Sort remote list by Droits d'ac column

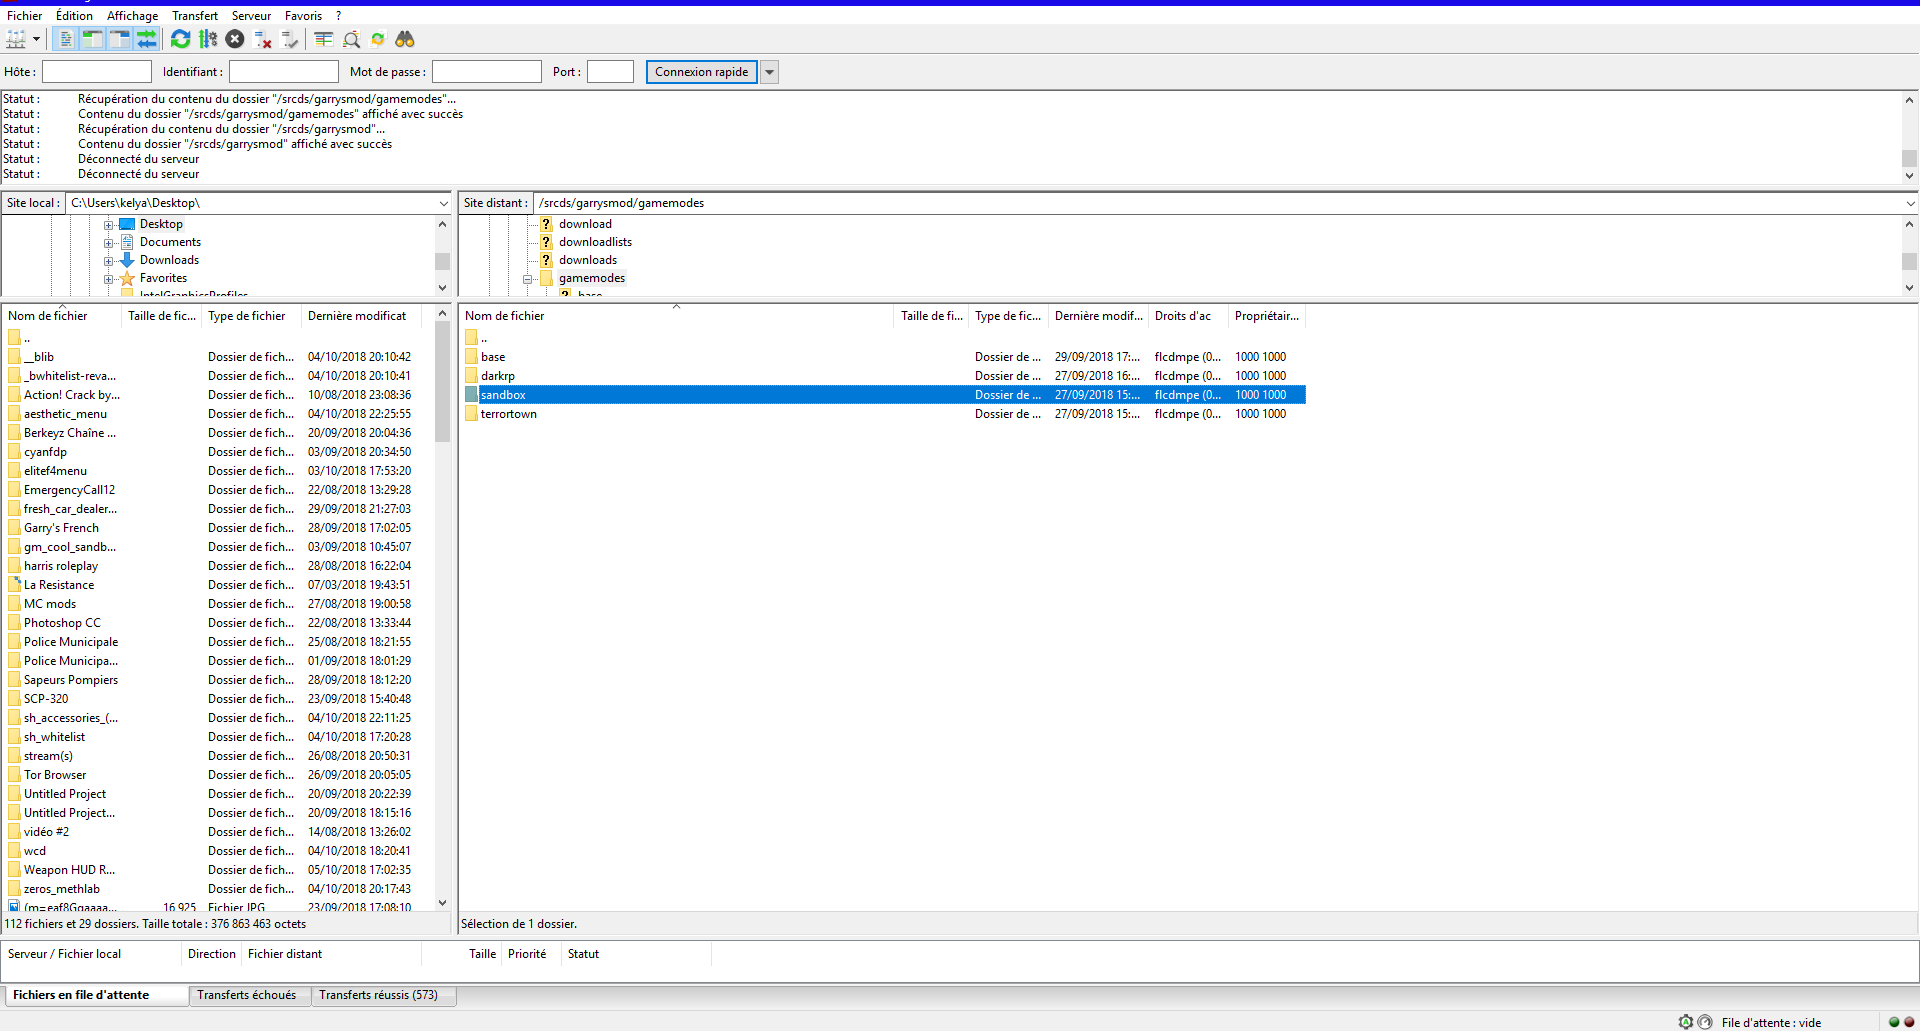(x=1188, y=316)
